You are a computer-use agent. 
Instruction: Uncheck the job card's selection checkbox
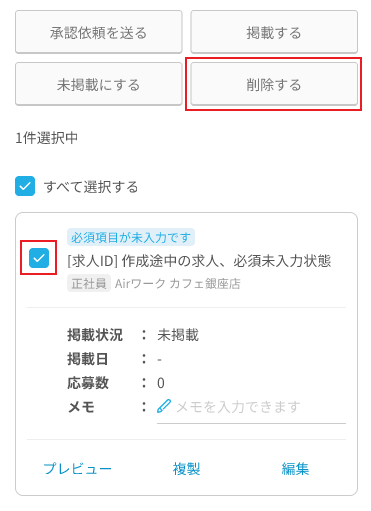pyautogui.click(x=39, y=258)
